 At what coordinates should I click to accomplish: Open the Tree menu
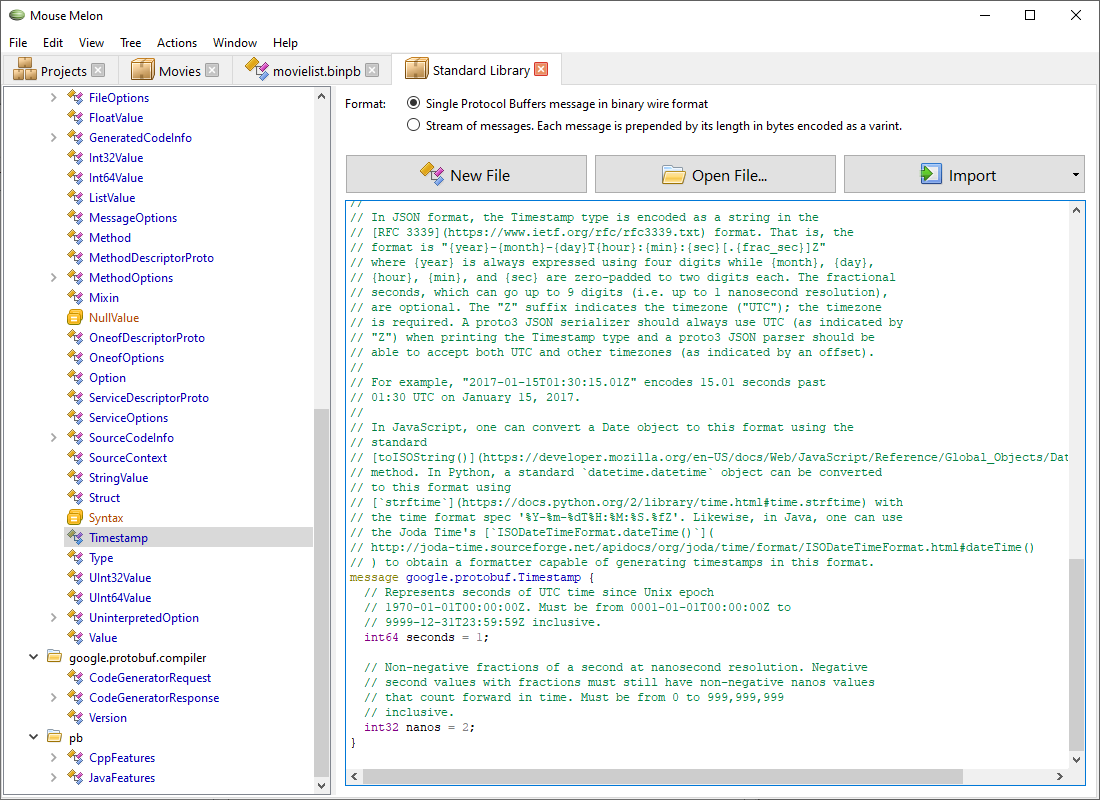pyautogui.click(x=130, y=42)
